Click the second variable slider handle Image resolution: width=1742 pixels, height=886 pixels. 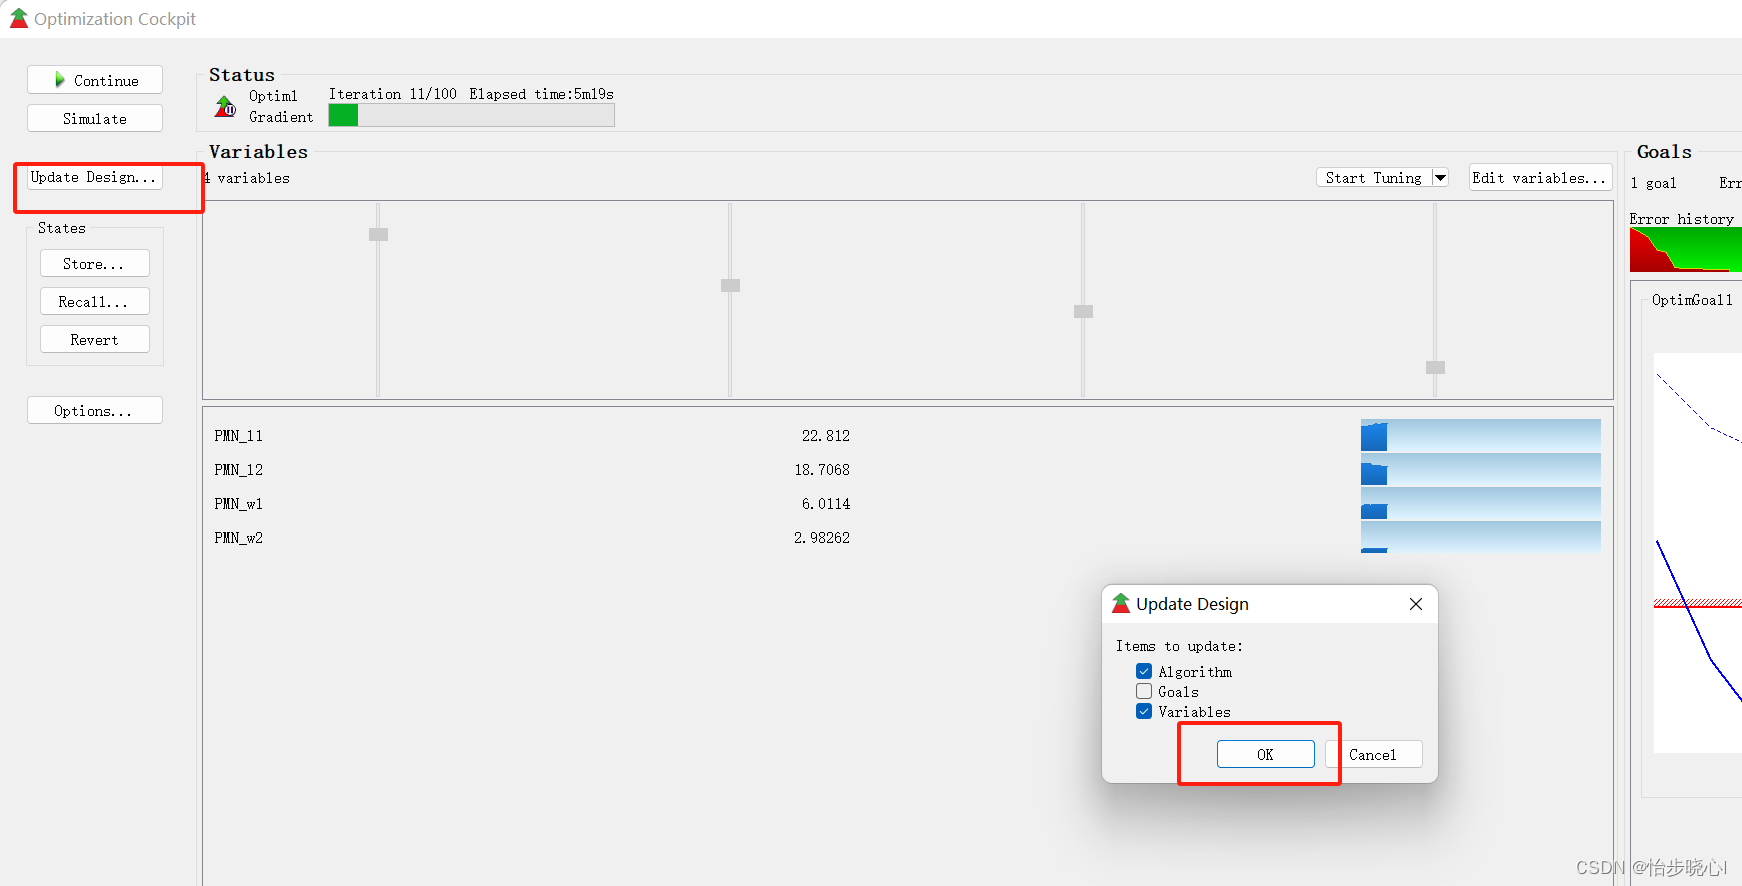point(730,285)
